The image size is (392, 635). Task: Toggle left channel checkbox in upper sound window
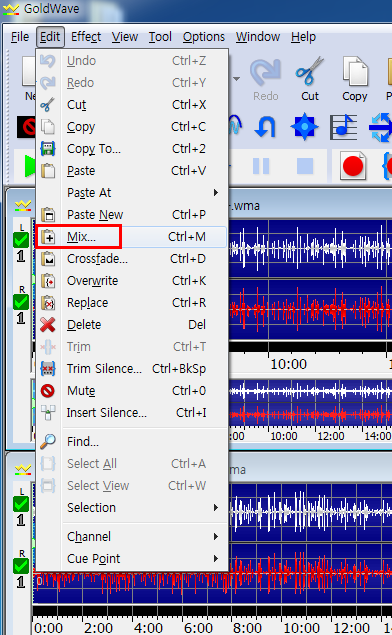[21, 240]
